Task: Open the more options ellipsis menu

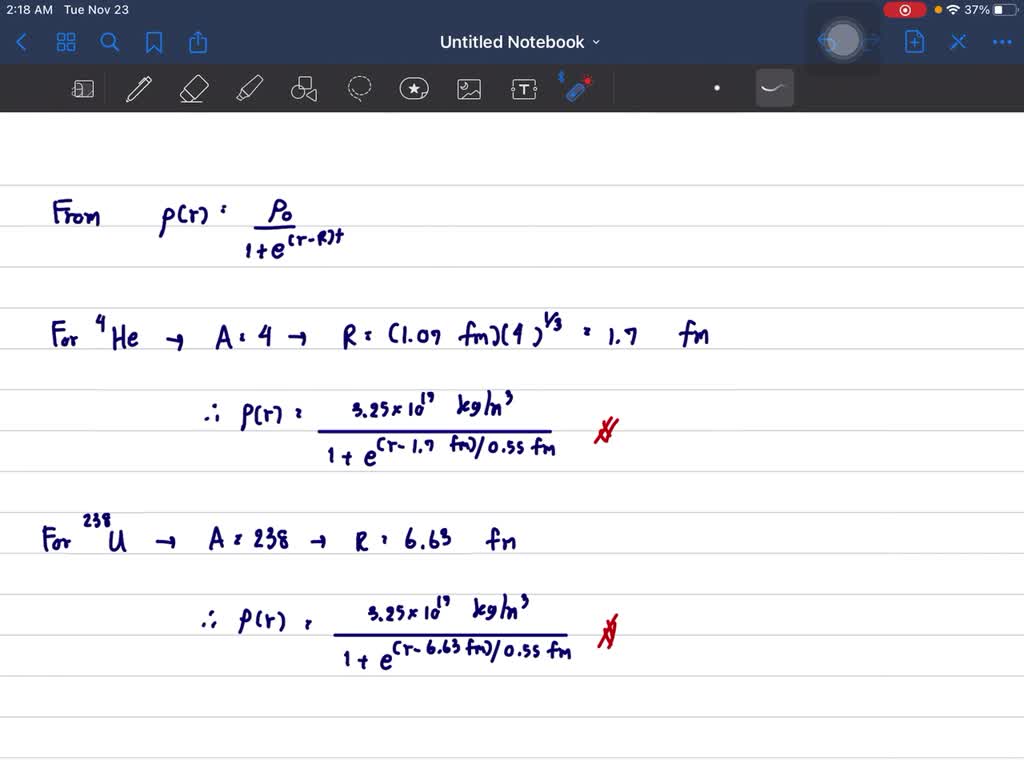Action: (x=1002, y=42)
